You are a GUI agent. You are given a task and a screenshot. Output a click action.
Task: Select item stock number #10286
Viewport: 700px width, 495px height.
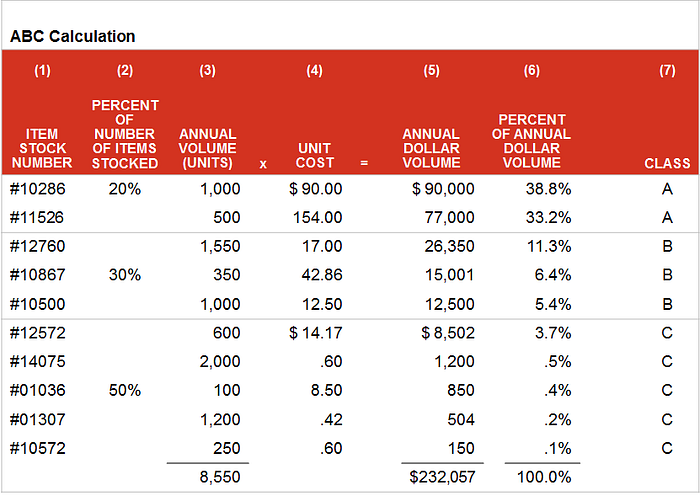pos(38,189)
